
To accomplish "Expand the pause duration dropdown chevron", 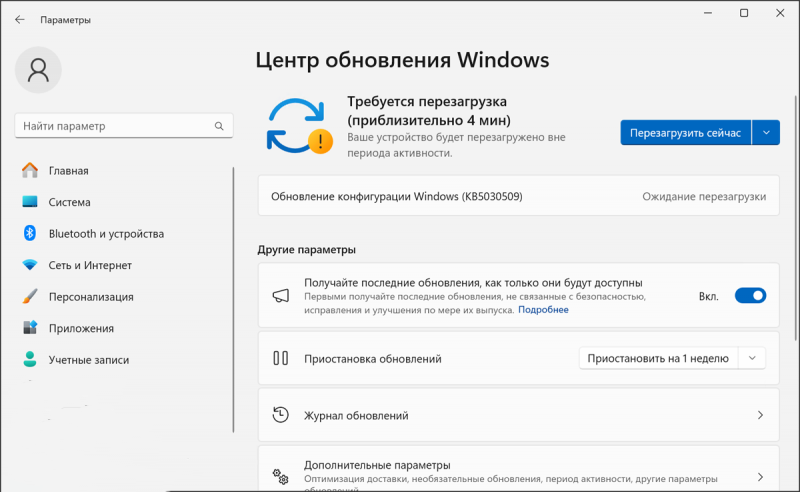I will click(x=752, y=358).
